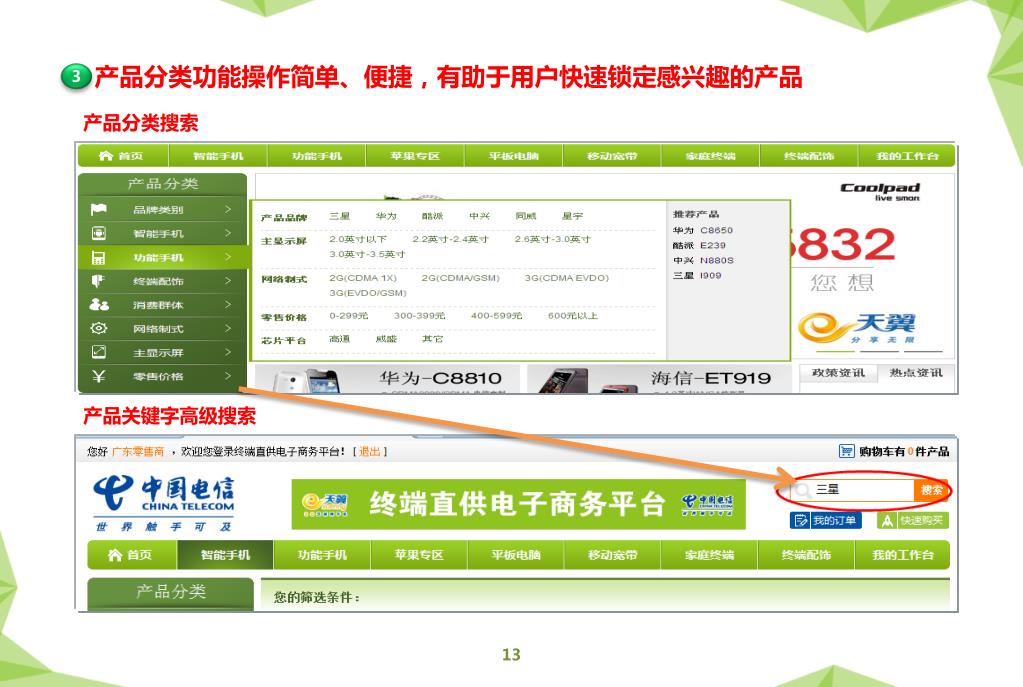Open recommended product 华为 C8650
Image resolution: width=1023 pixels, height=687 pixels.
(703, 230)
